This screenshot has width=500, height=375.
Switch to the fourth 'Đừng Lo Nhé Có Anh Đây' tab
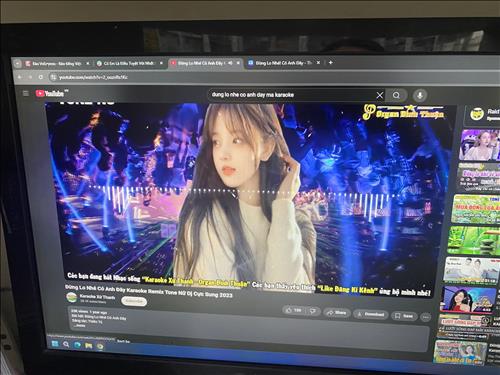tap(284, 63)
